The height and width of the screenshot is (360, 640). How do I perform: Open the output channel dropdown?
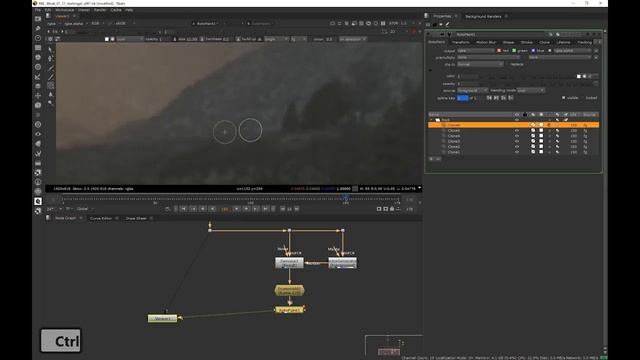point(475,51)
